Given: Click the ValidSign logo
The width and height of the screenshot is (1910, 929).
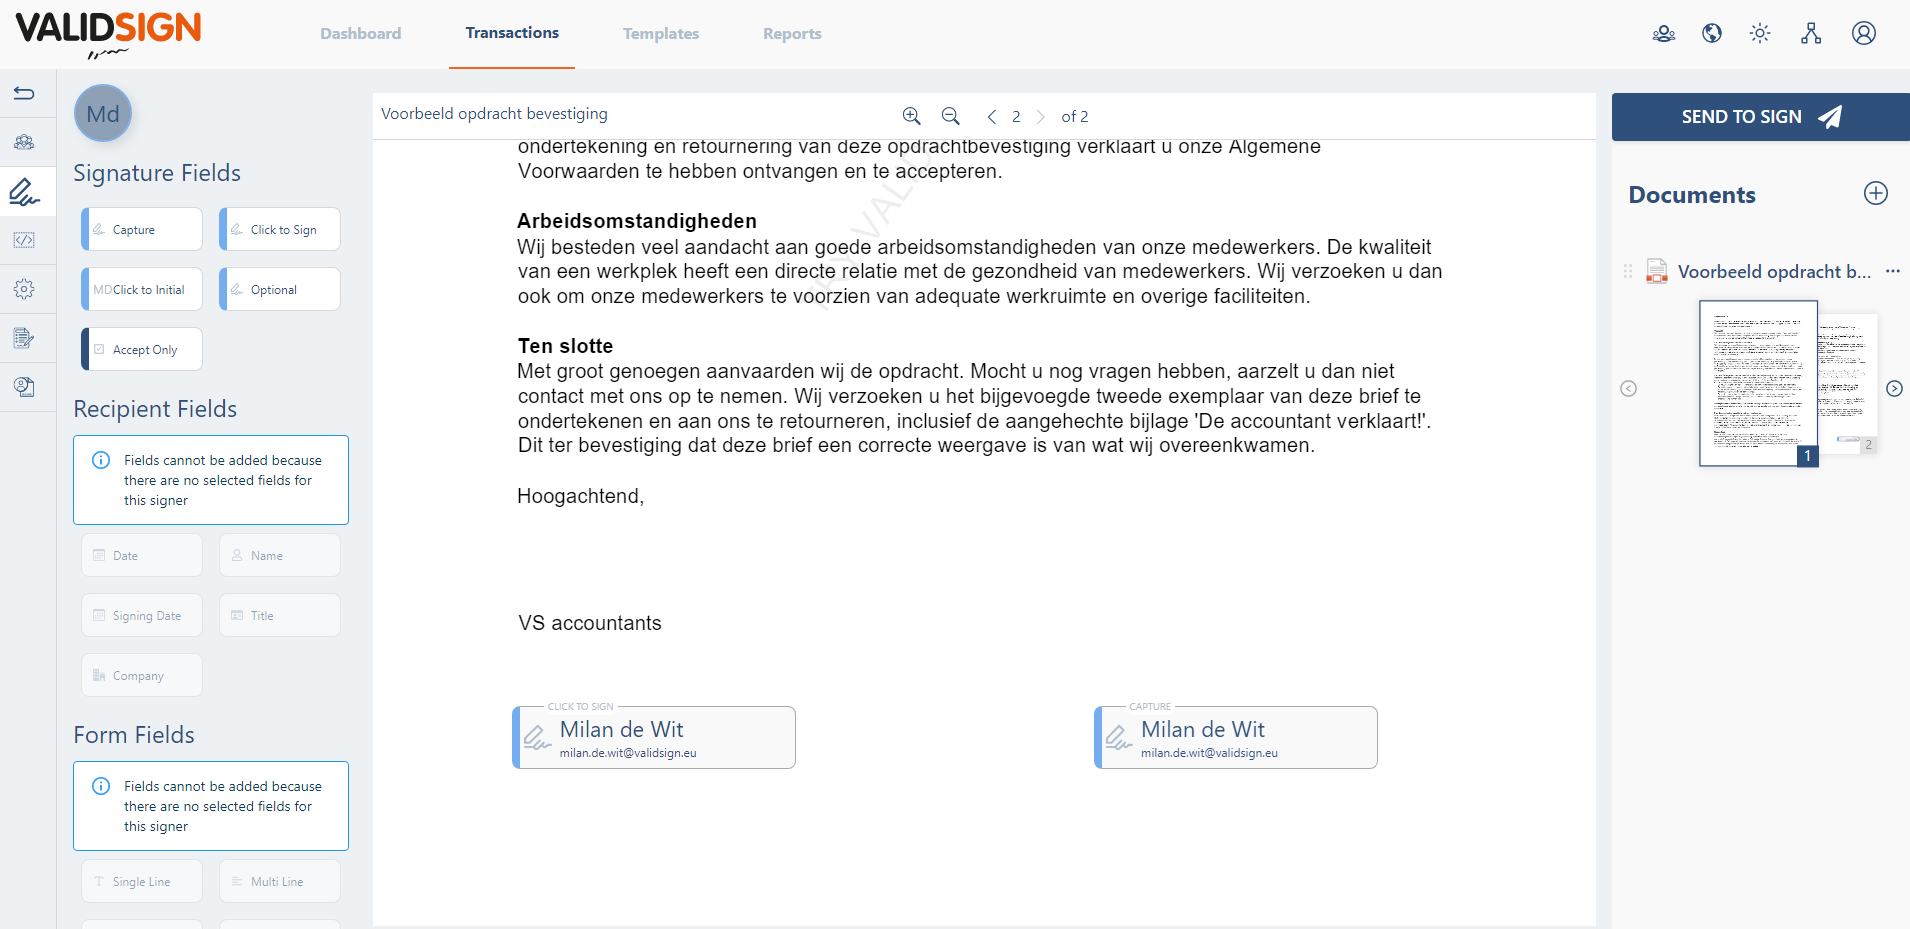Looking at the screenshot, I should (x=108, y=34).
